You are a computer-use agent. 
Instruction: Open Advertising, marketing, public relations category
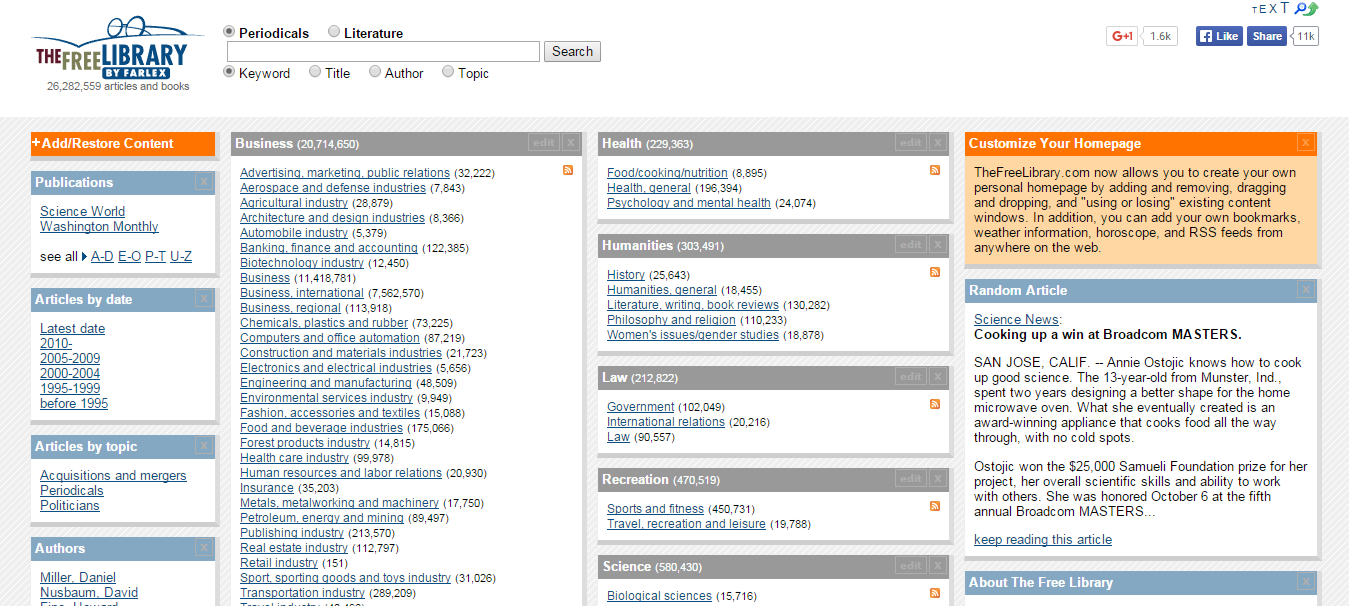(345, 173)
